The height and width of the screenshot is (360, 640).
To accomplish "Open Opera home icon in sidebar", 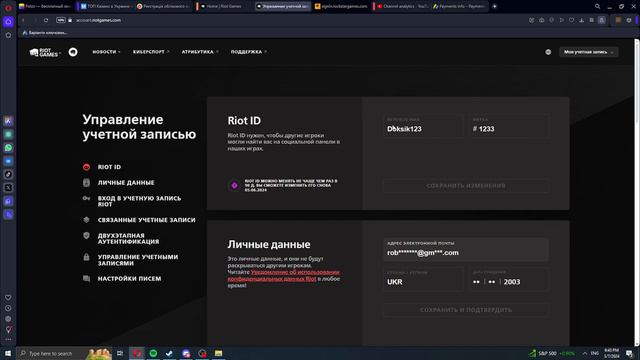I will click(8, 22).
